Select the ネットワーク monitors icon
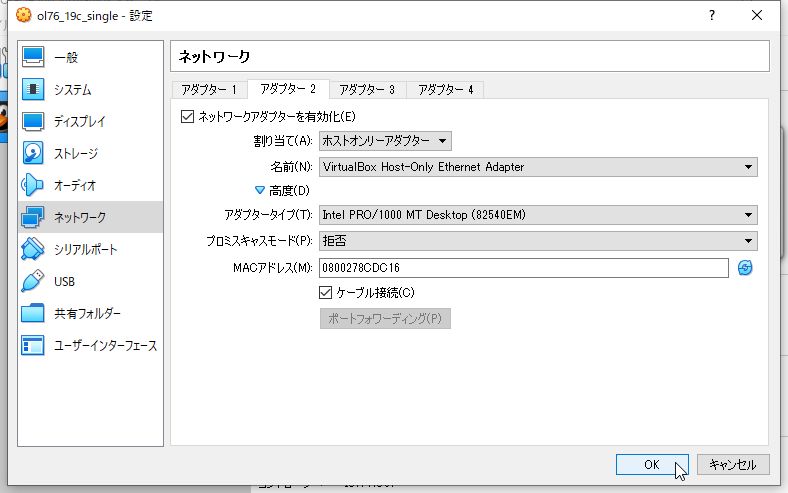 click(33, 217)
